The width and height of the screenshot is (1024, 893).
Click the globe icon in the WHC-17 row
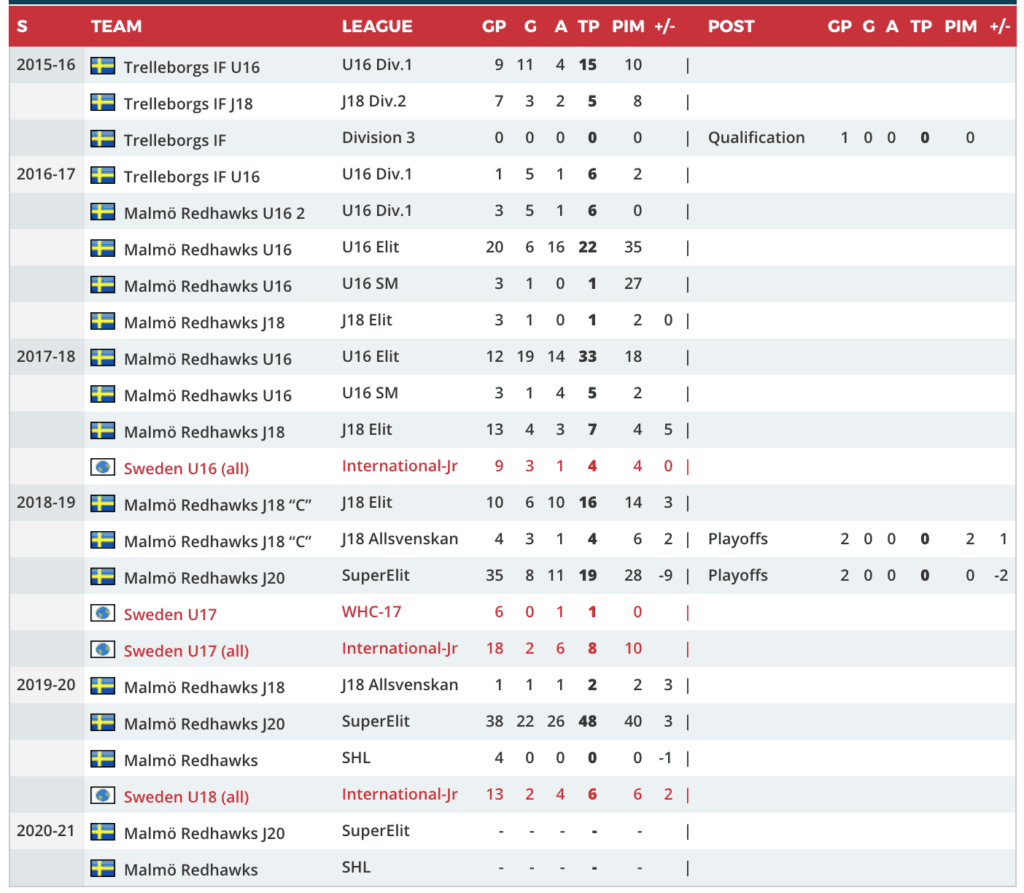pos(102,613)
